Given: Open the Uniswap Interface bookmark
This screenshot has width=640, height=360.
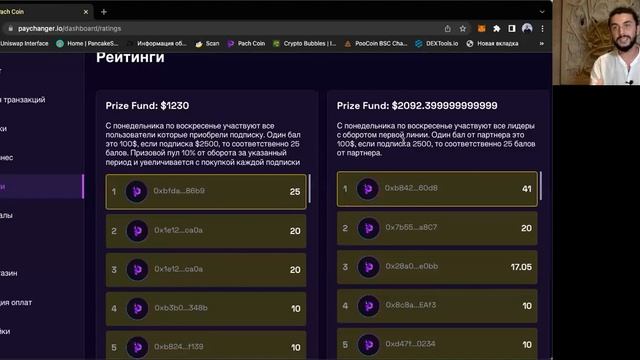Looking at the screenshot, I should 24,43.
